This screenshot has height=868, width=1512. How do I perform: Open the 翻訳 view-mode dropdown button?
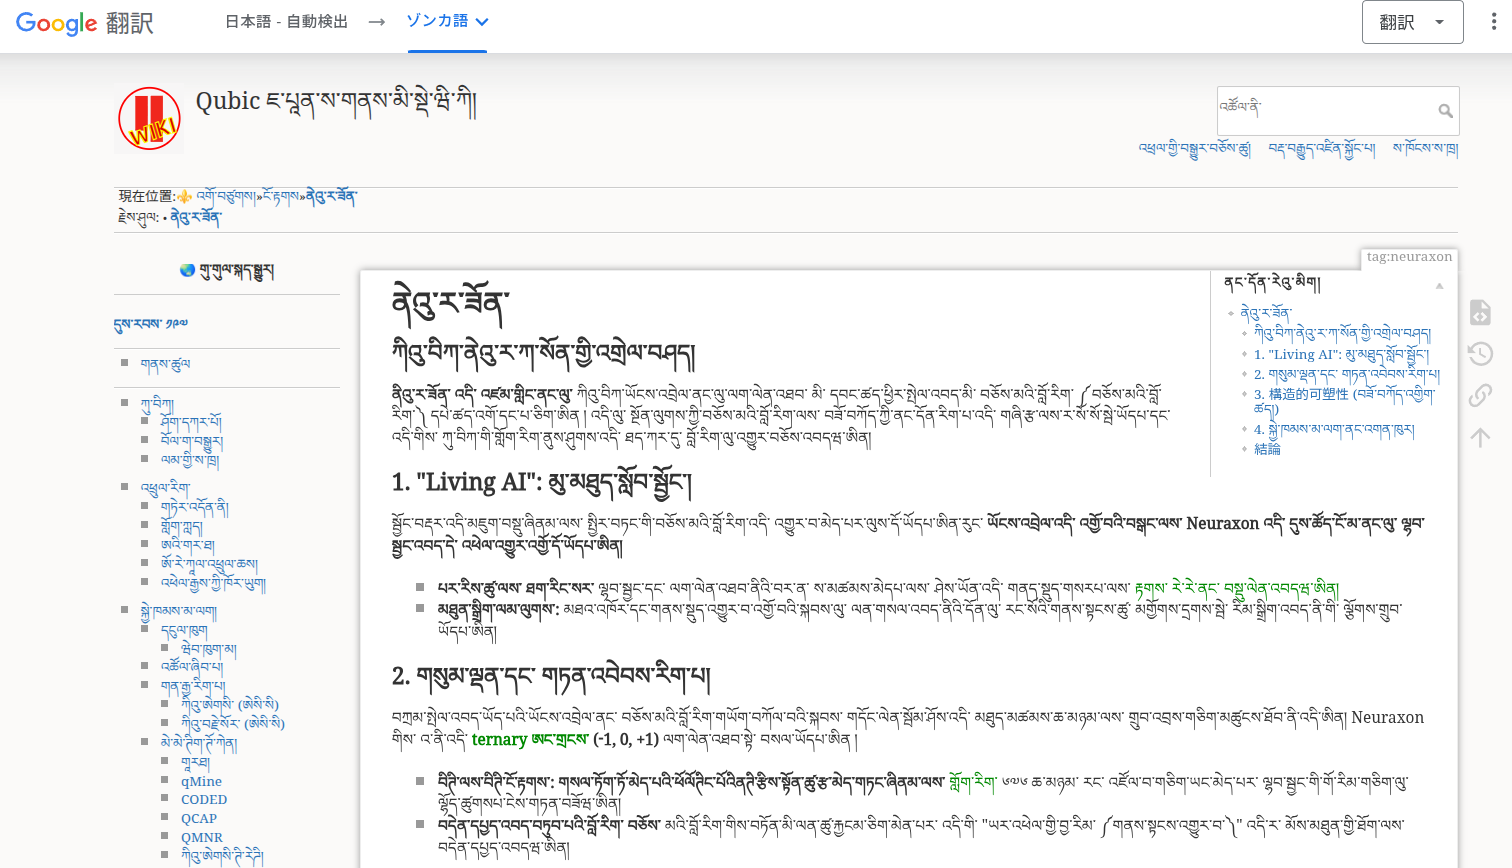click(x=1412, y=22)
